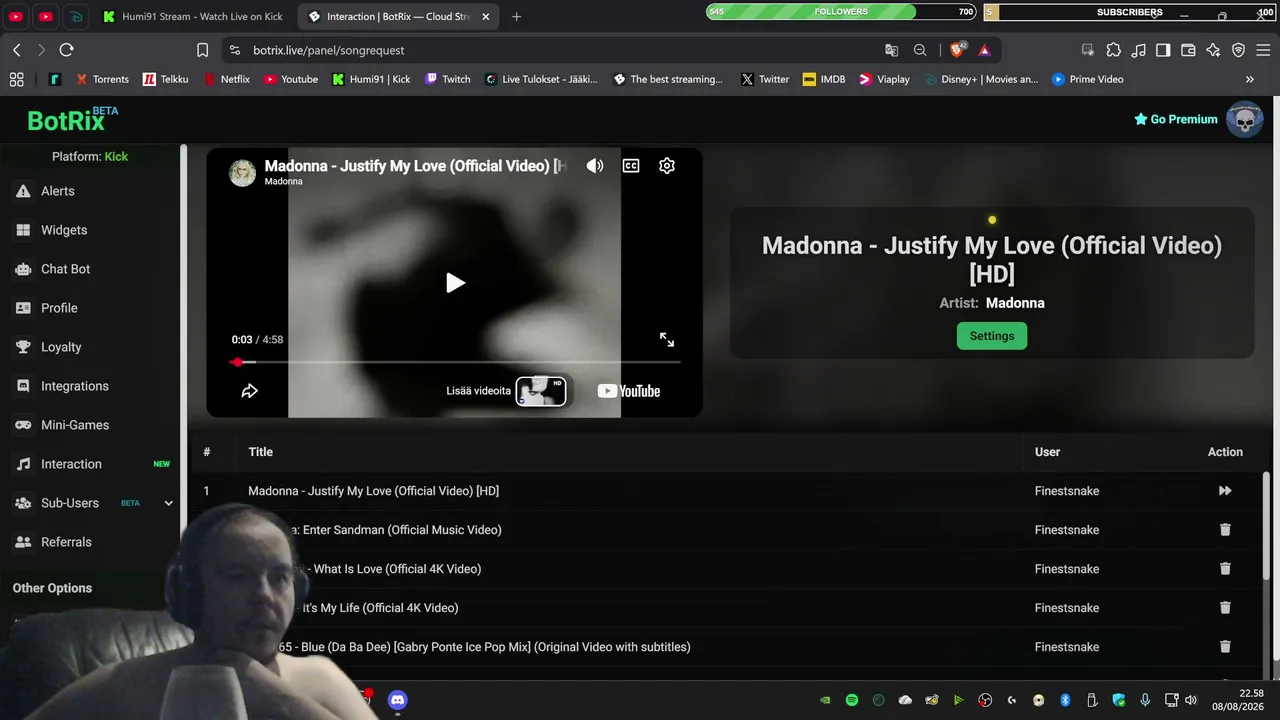Switch to the Humi91 Stream Kick tab

click(x=194, y=16)
